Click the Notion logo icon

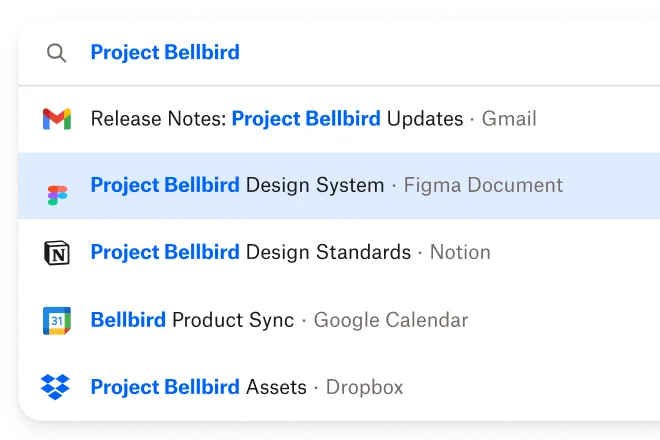pyautogui.click(x=57, y=253)
